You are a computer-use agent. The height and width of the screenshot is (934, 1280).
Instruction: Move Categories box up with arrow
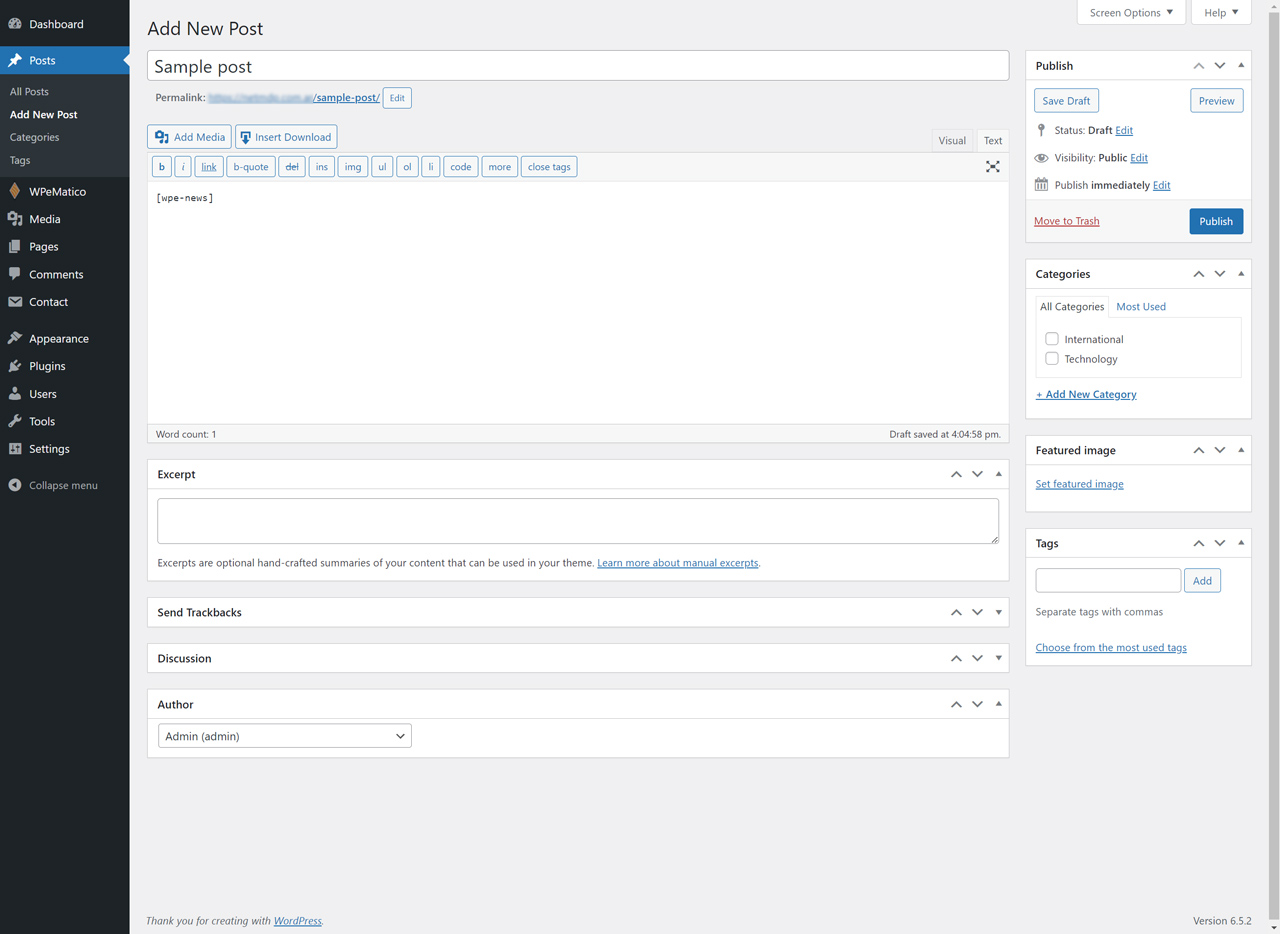pos(1199,274)
